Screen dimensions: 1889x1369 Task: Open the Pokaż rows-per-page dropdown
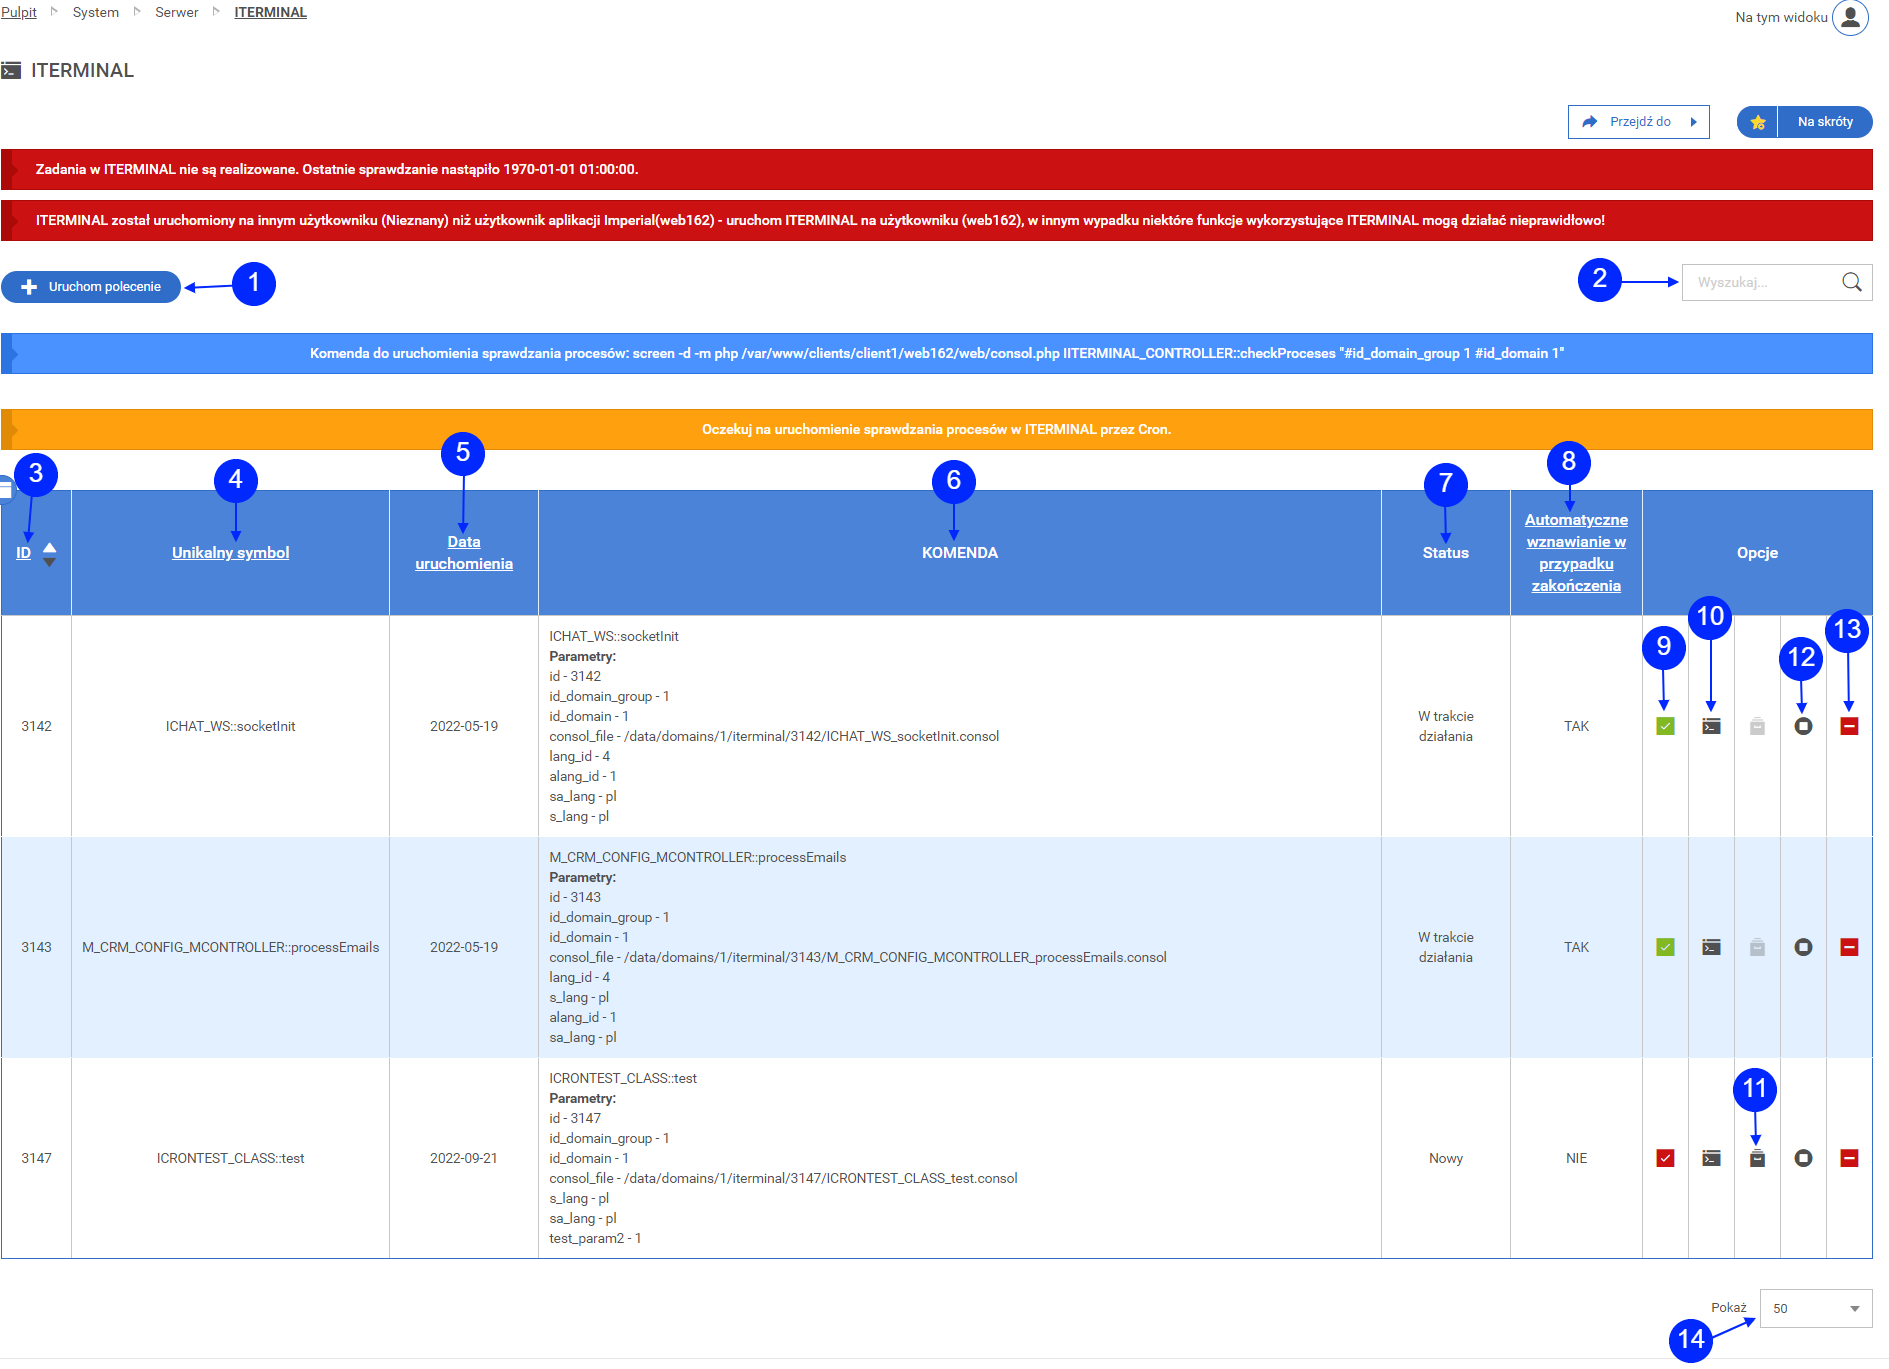[x=1815, y=1308]
